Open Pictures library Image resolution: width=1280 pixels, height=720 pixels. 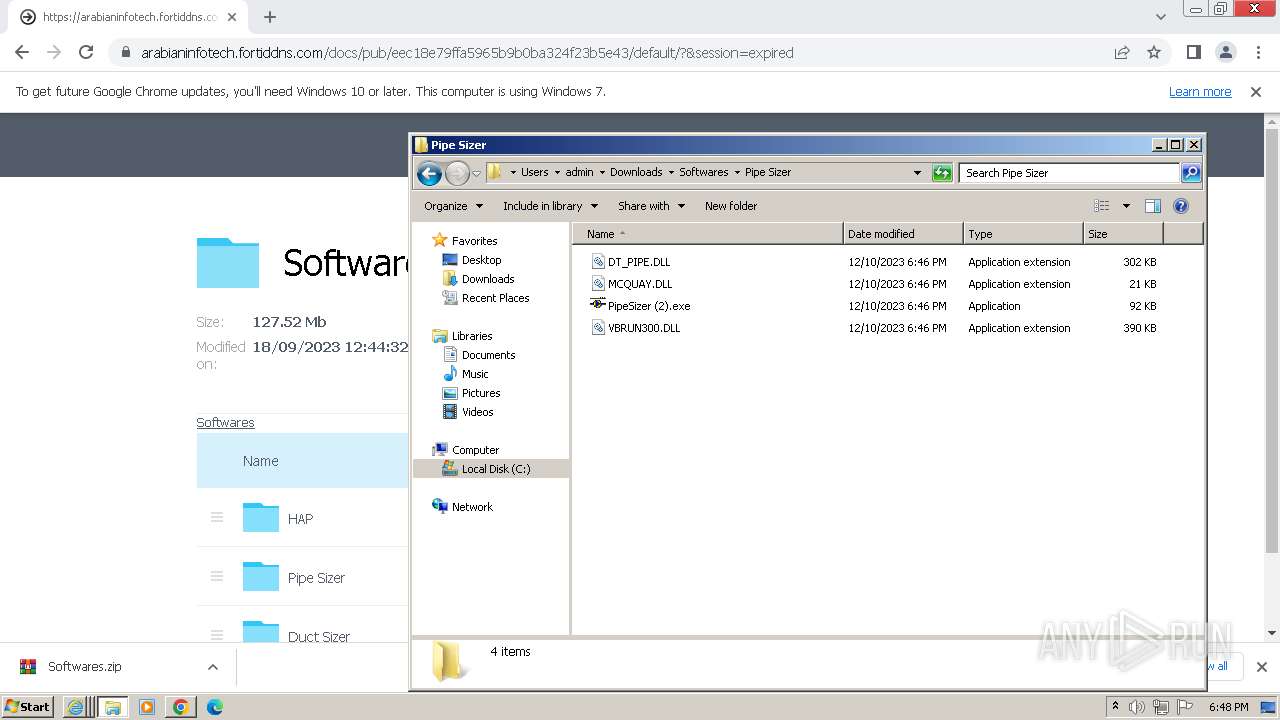(481, 393)
